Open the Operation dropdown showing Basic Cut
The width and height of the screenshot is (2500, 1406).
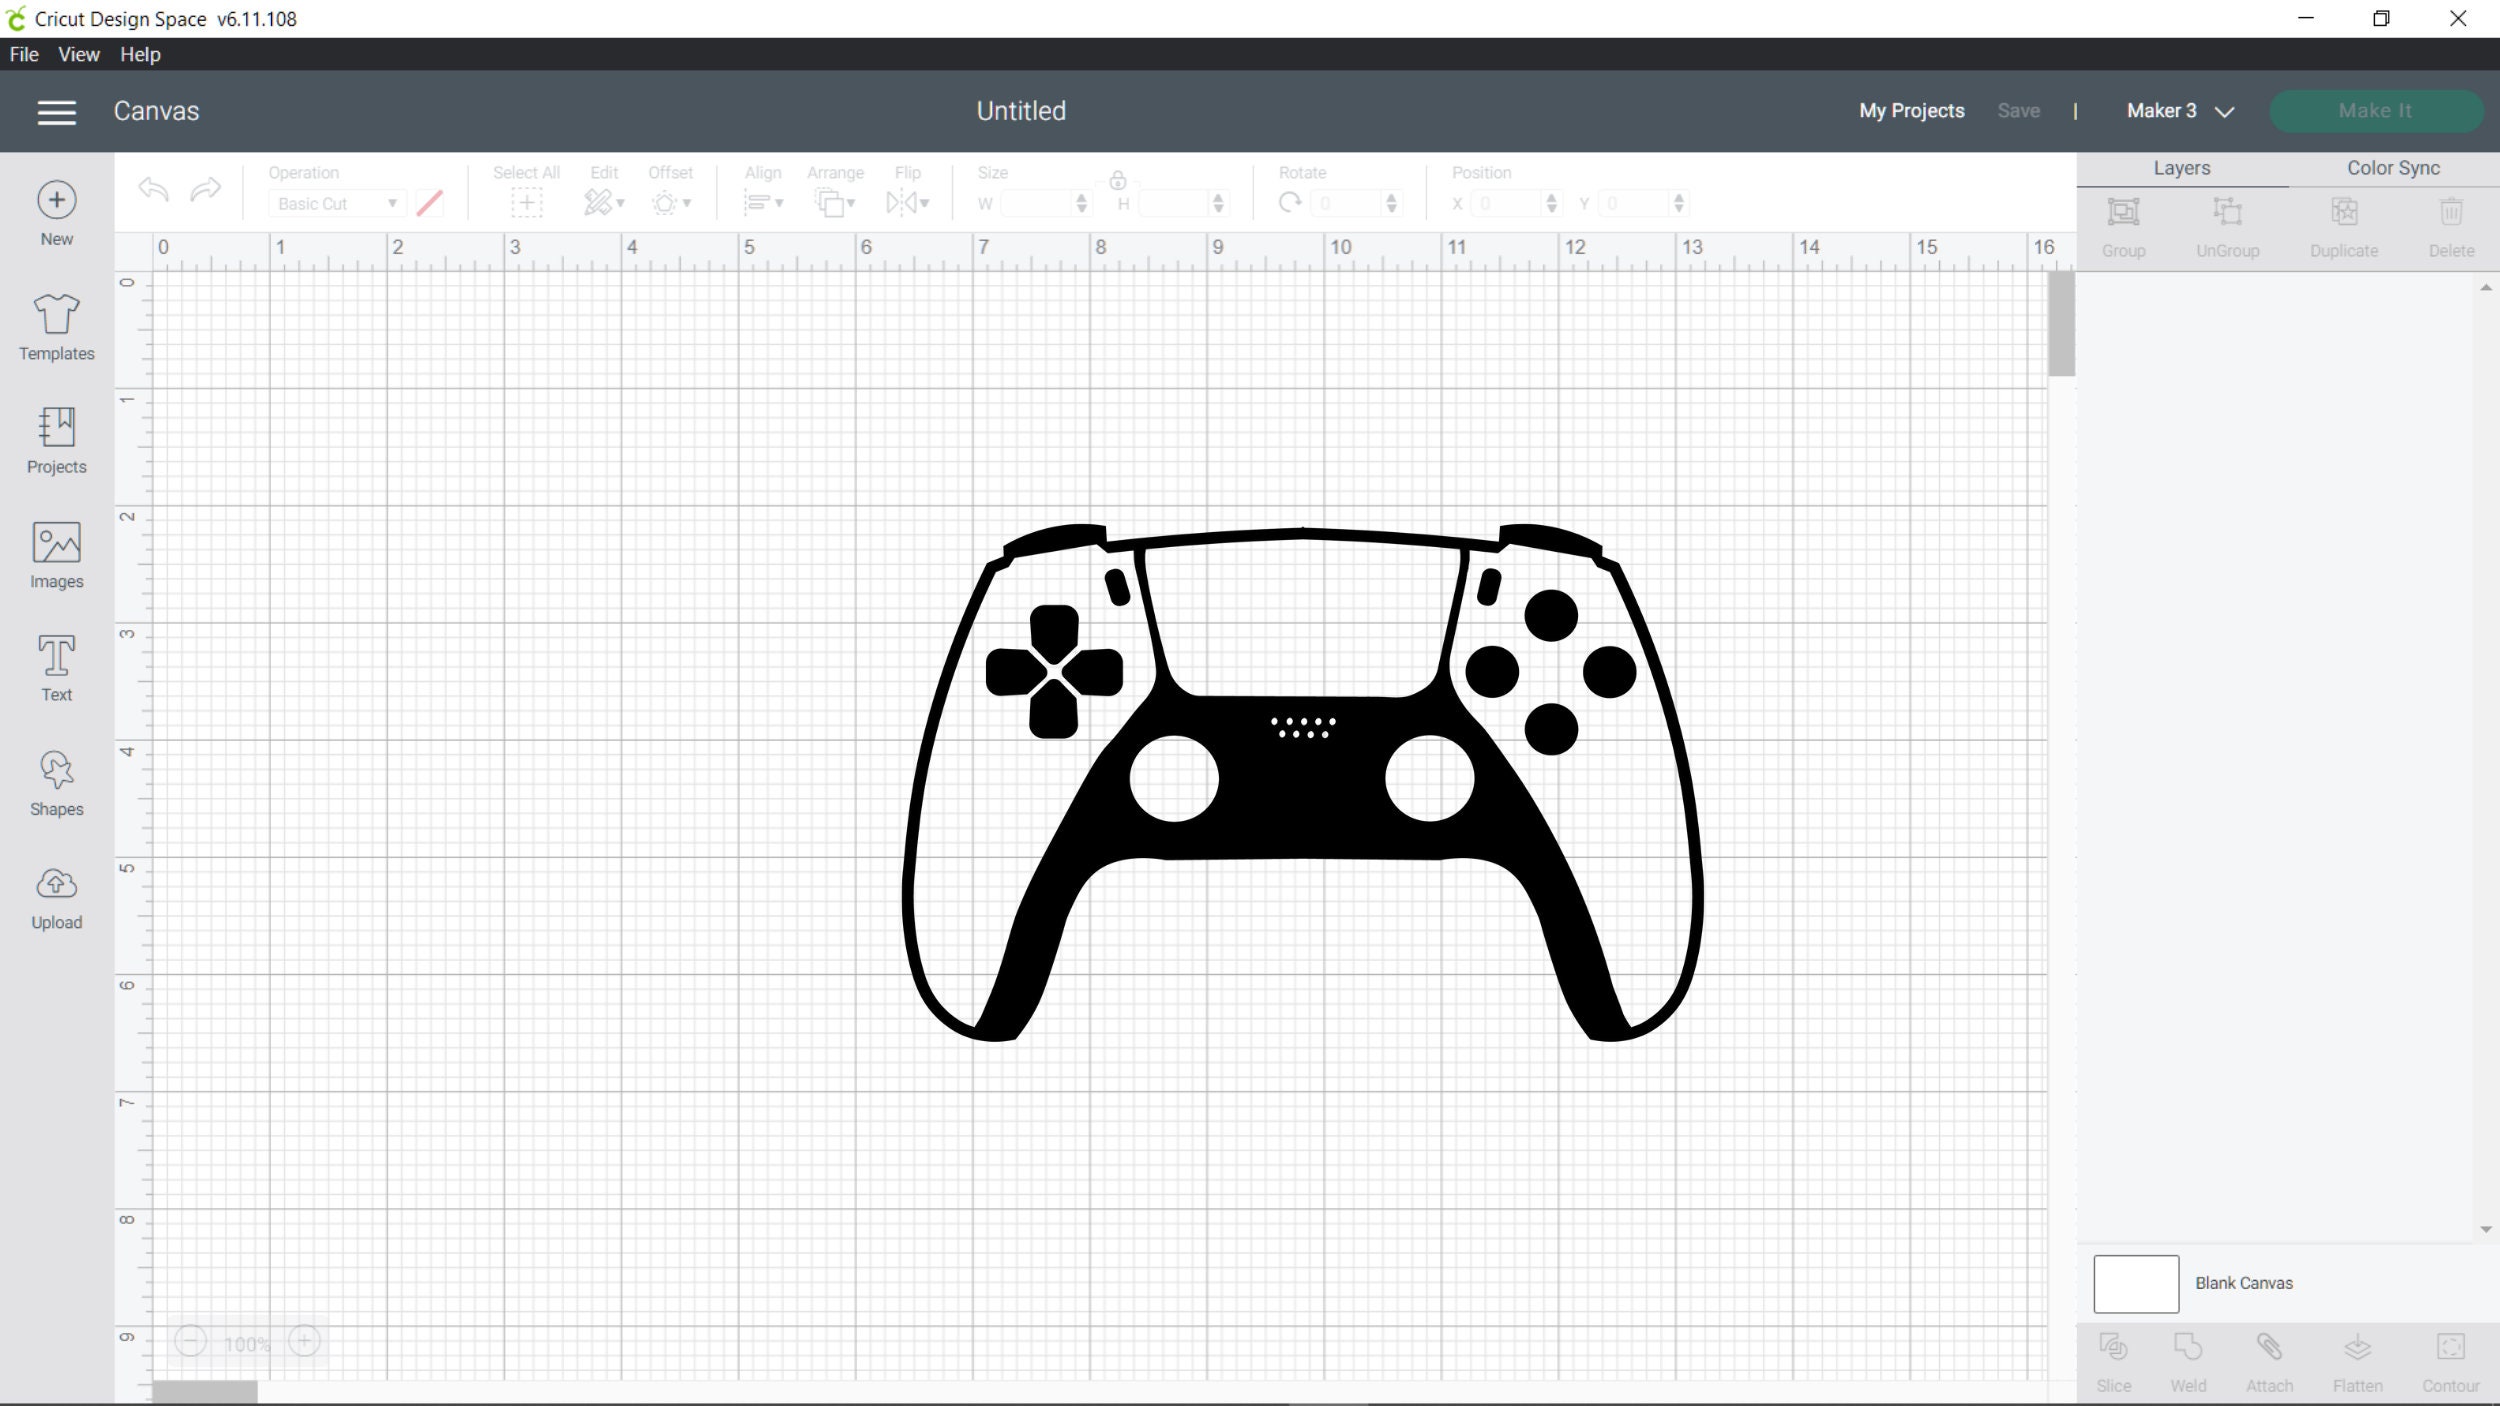tap(336, 203)
